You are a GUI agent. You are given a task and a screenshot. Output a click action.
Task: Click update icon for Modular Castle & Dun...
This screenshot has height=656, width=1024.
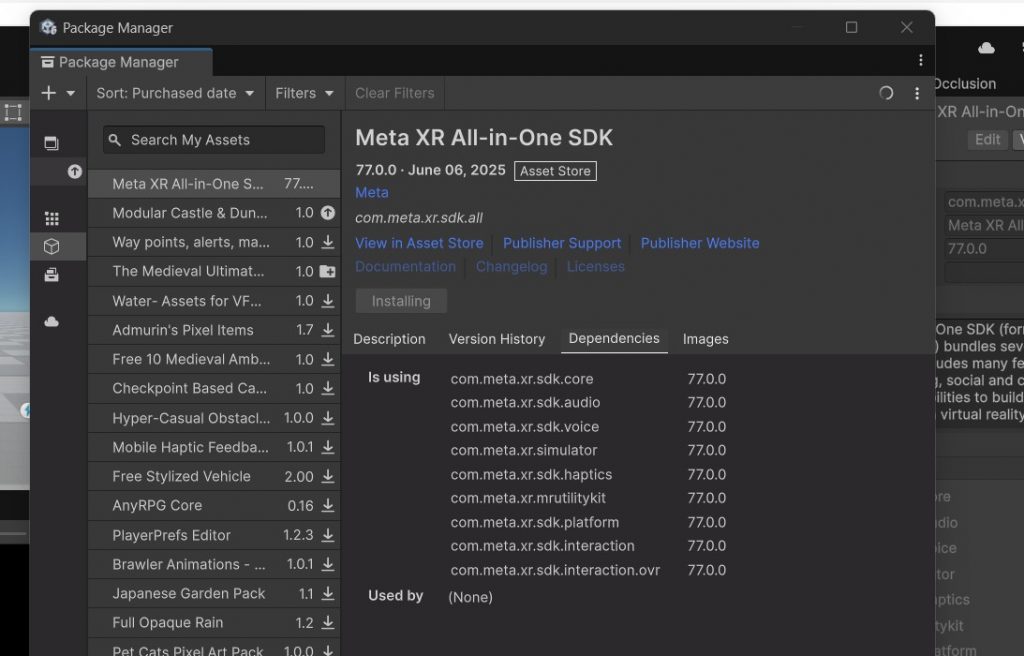coord(328,212)
